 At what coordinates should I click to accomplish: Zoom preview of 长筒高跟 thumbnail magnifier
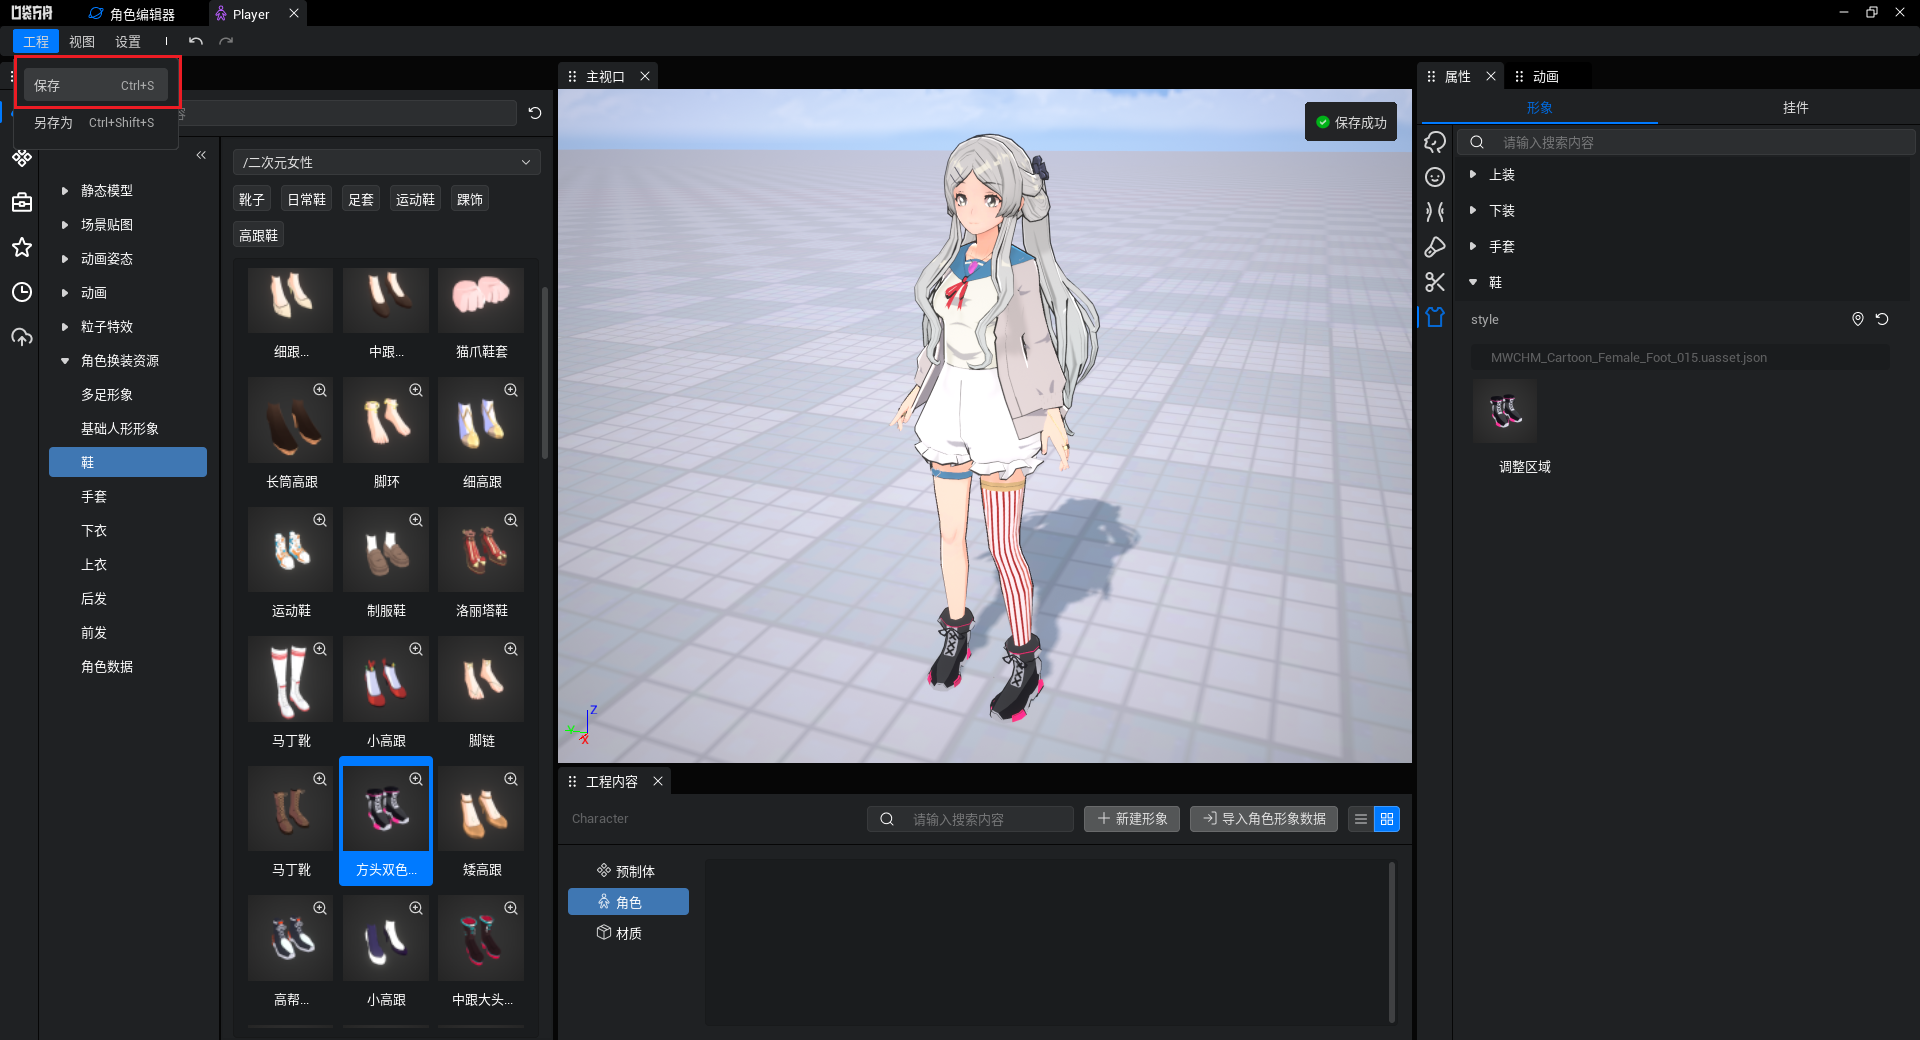(x=320, y=390)
